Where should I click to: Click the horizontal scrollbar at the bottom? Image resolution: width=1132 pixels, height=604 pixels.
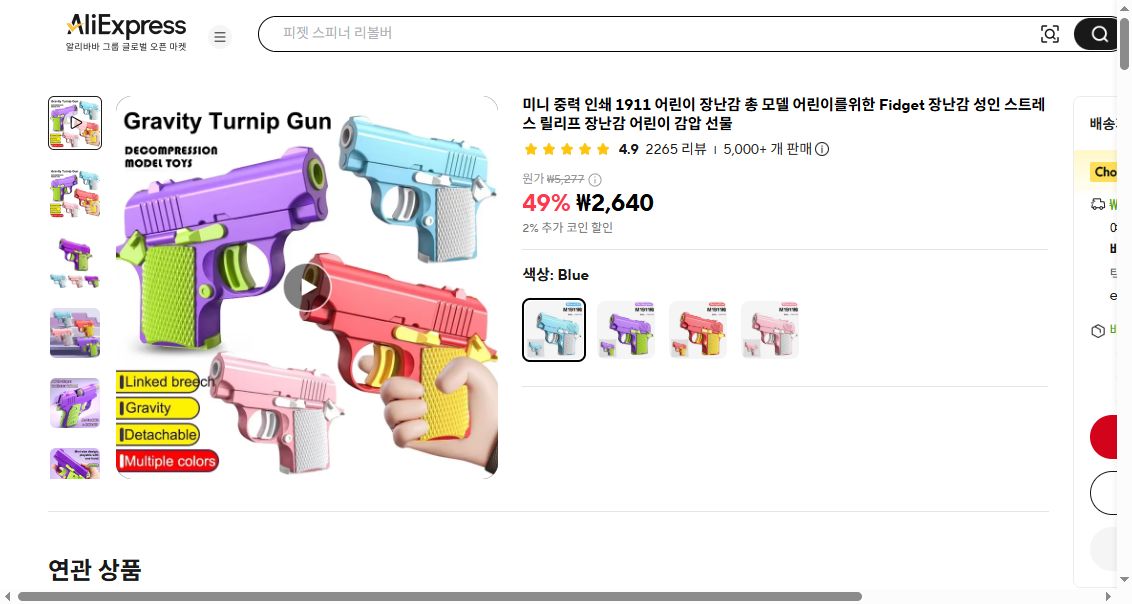tap(439, 597)
